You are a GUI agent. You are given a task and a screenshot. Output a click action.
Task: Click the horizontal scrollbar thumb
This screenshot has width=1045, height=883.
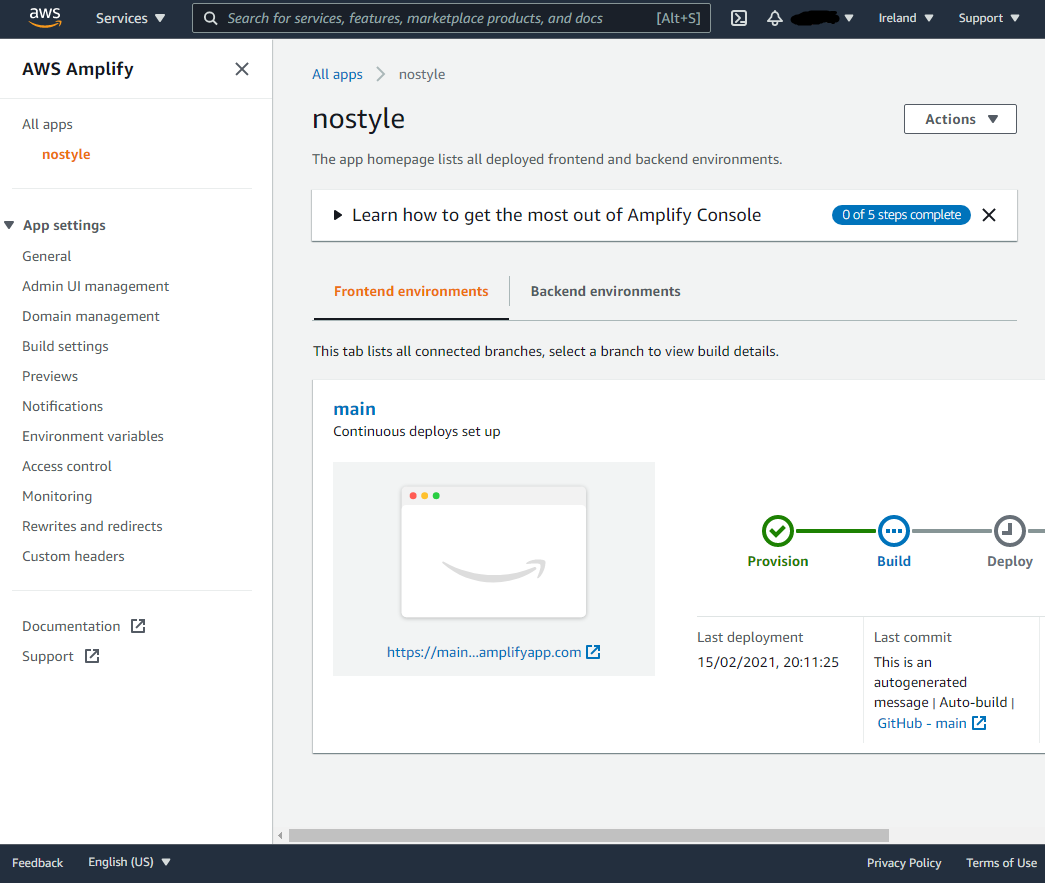coord(588,836)
